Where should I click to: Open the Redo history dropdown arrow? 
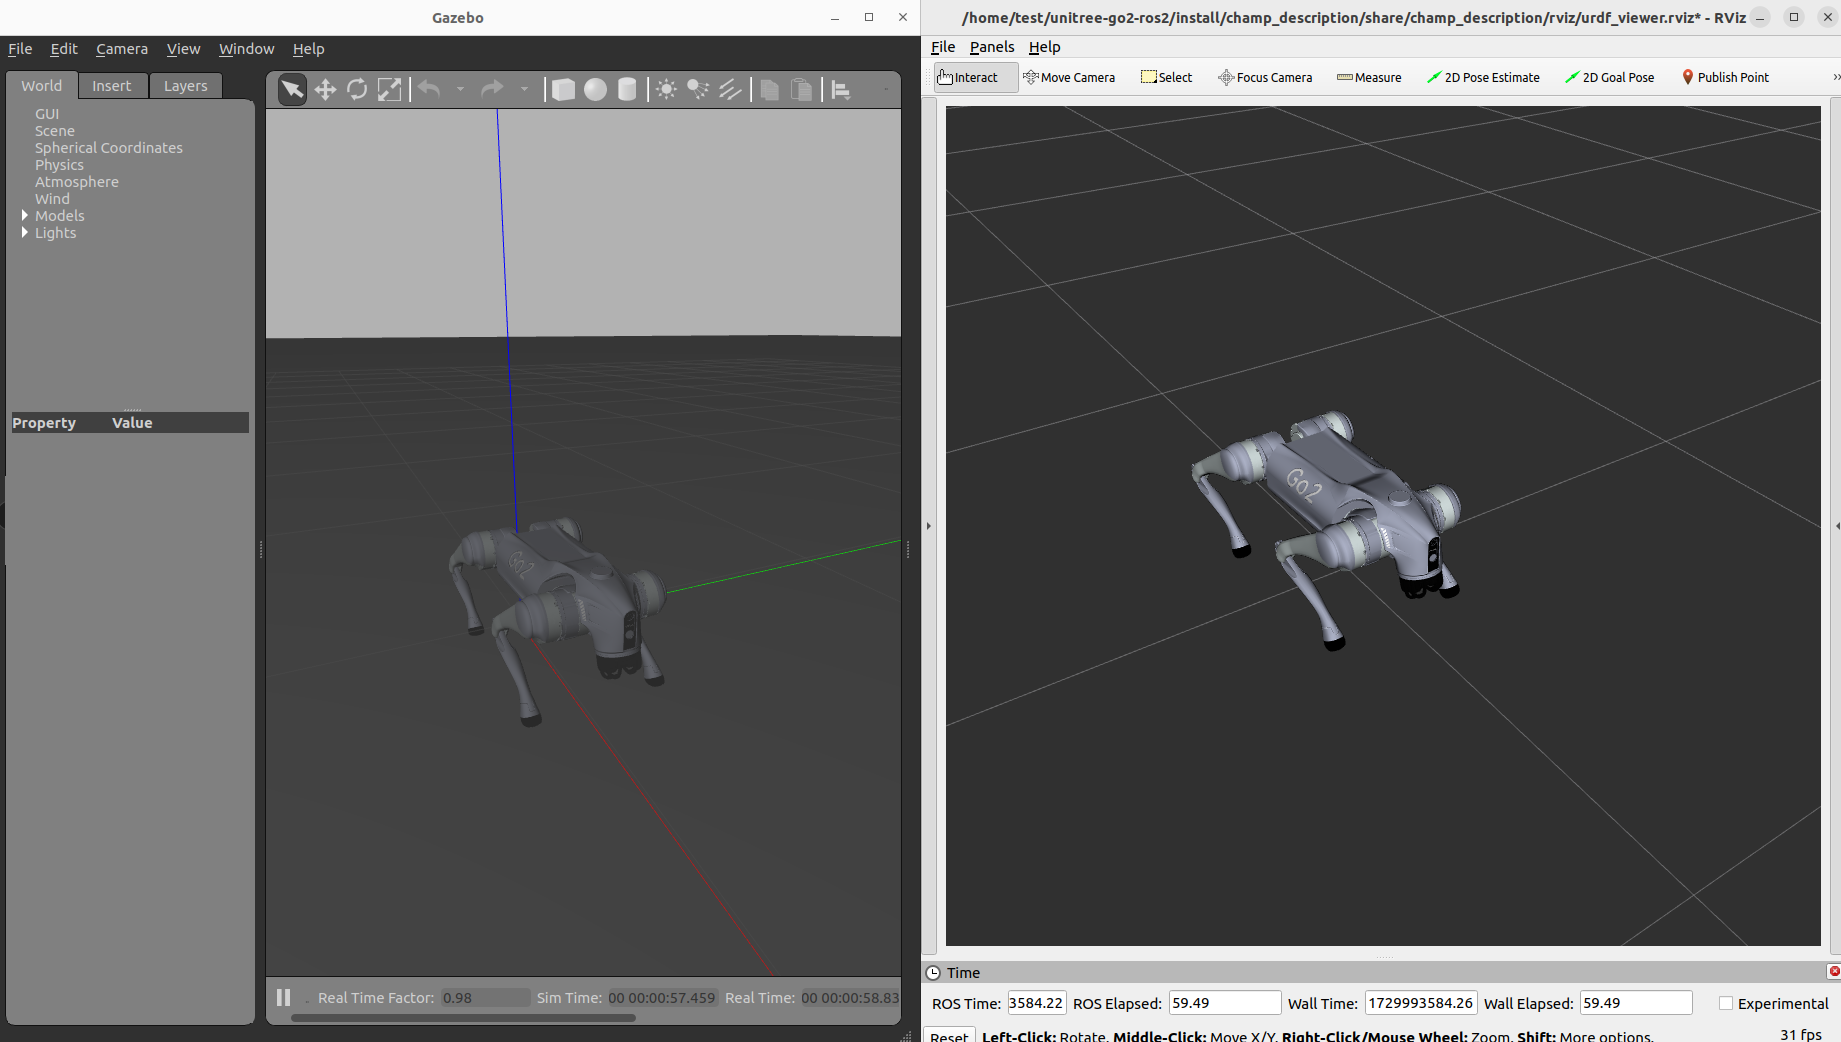tap(523, 90)
